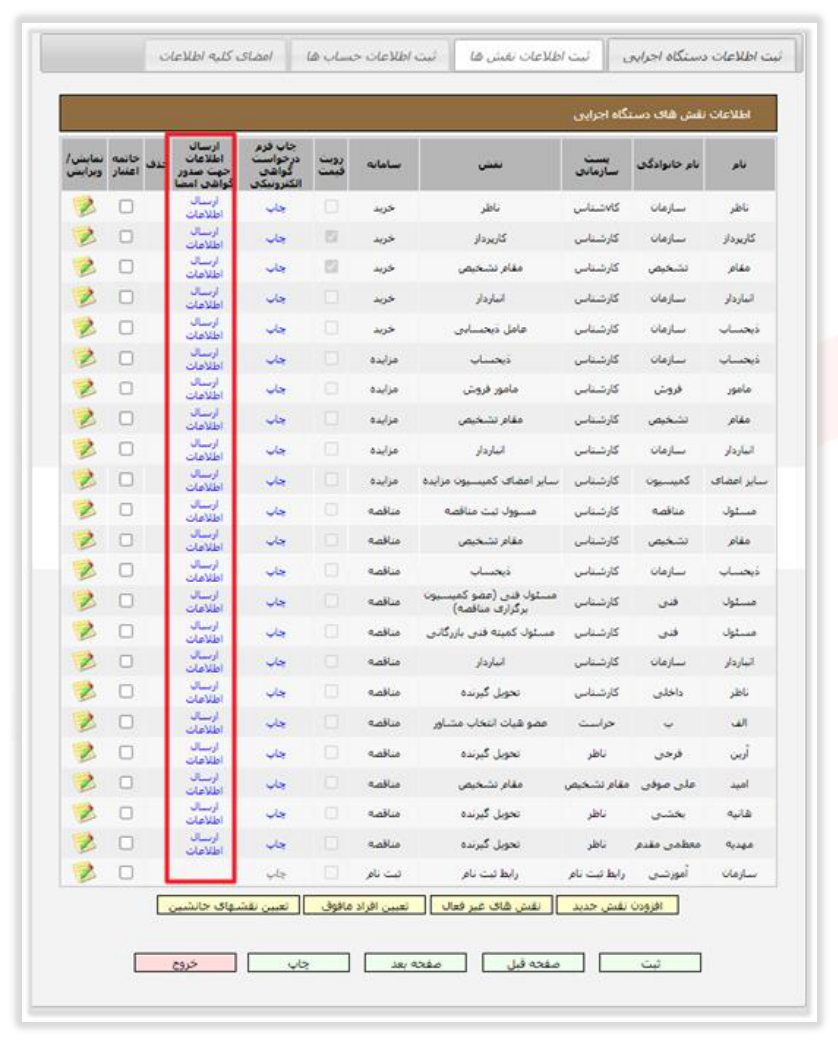Click the pink خروج exit button
The height and width of the screenshot is (1044, 838).
(185, 963)
